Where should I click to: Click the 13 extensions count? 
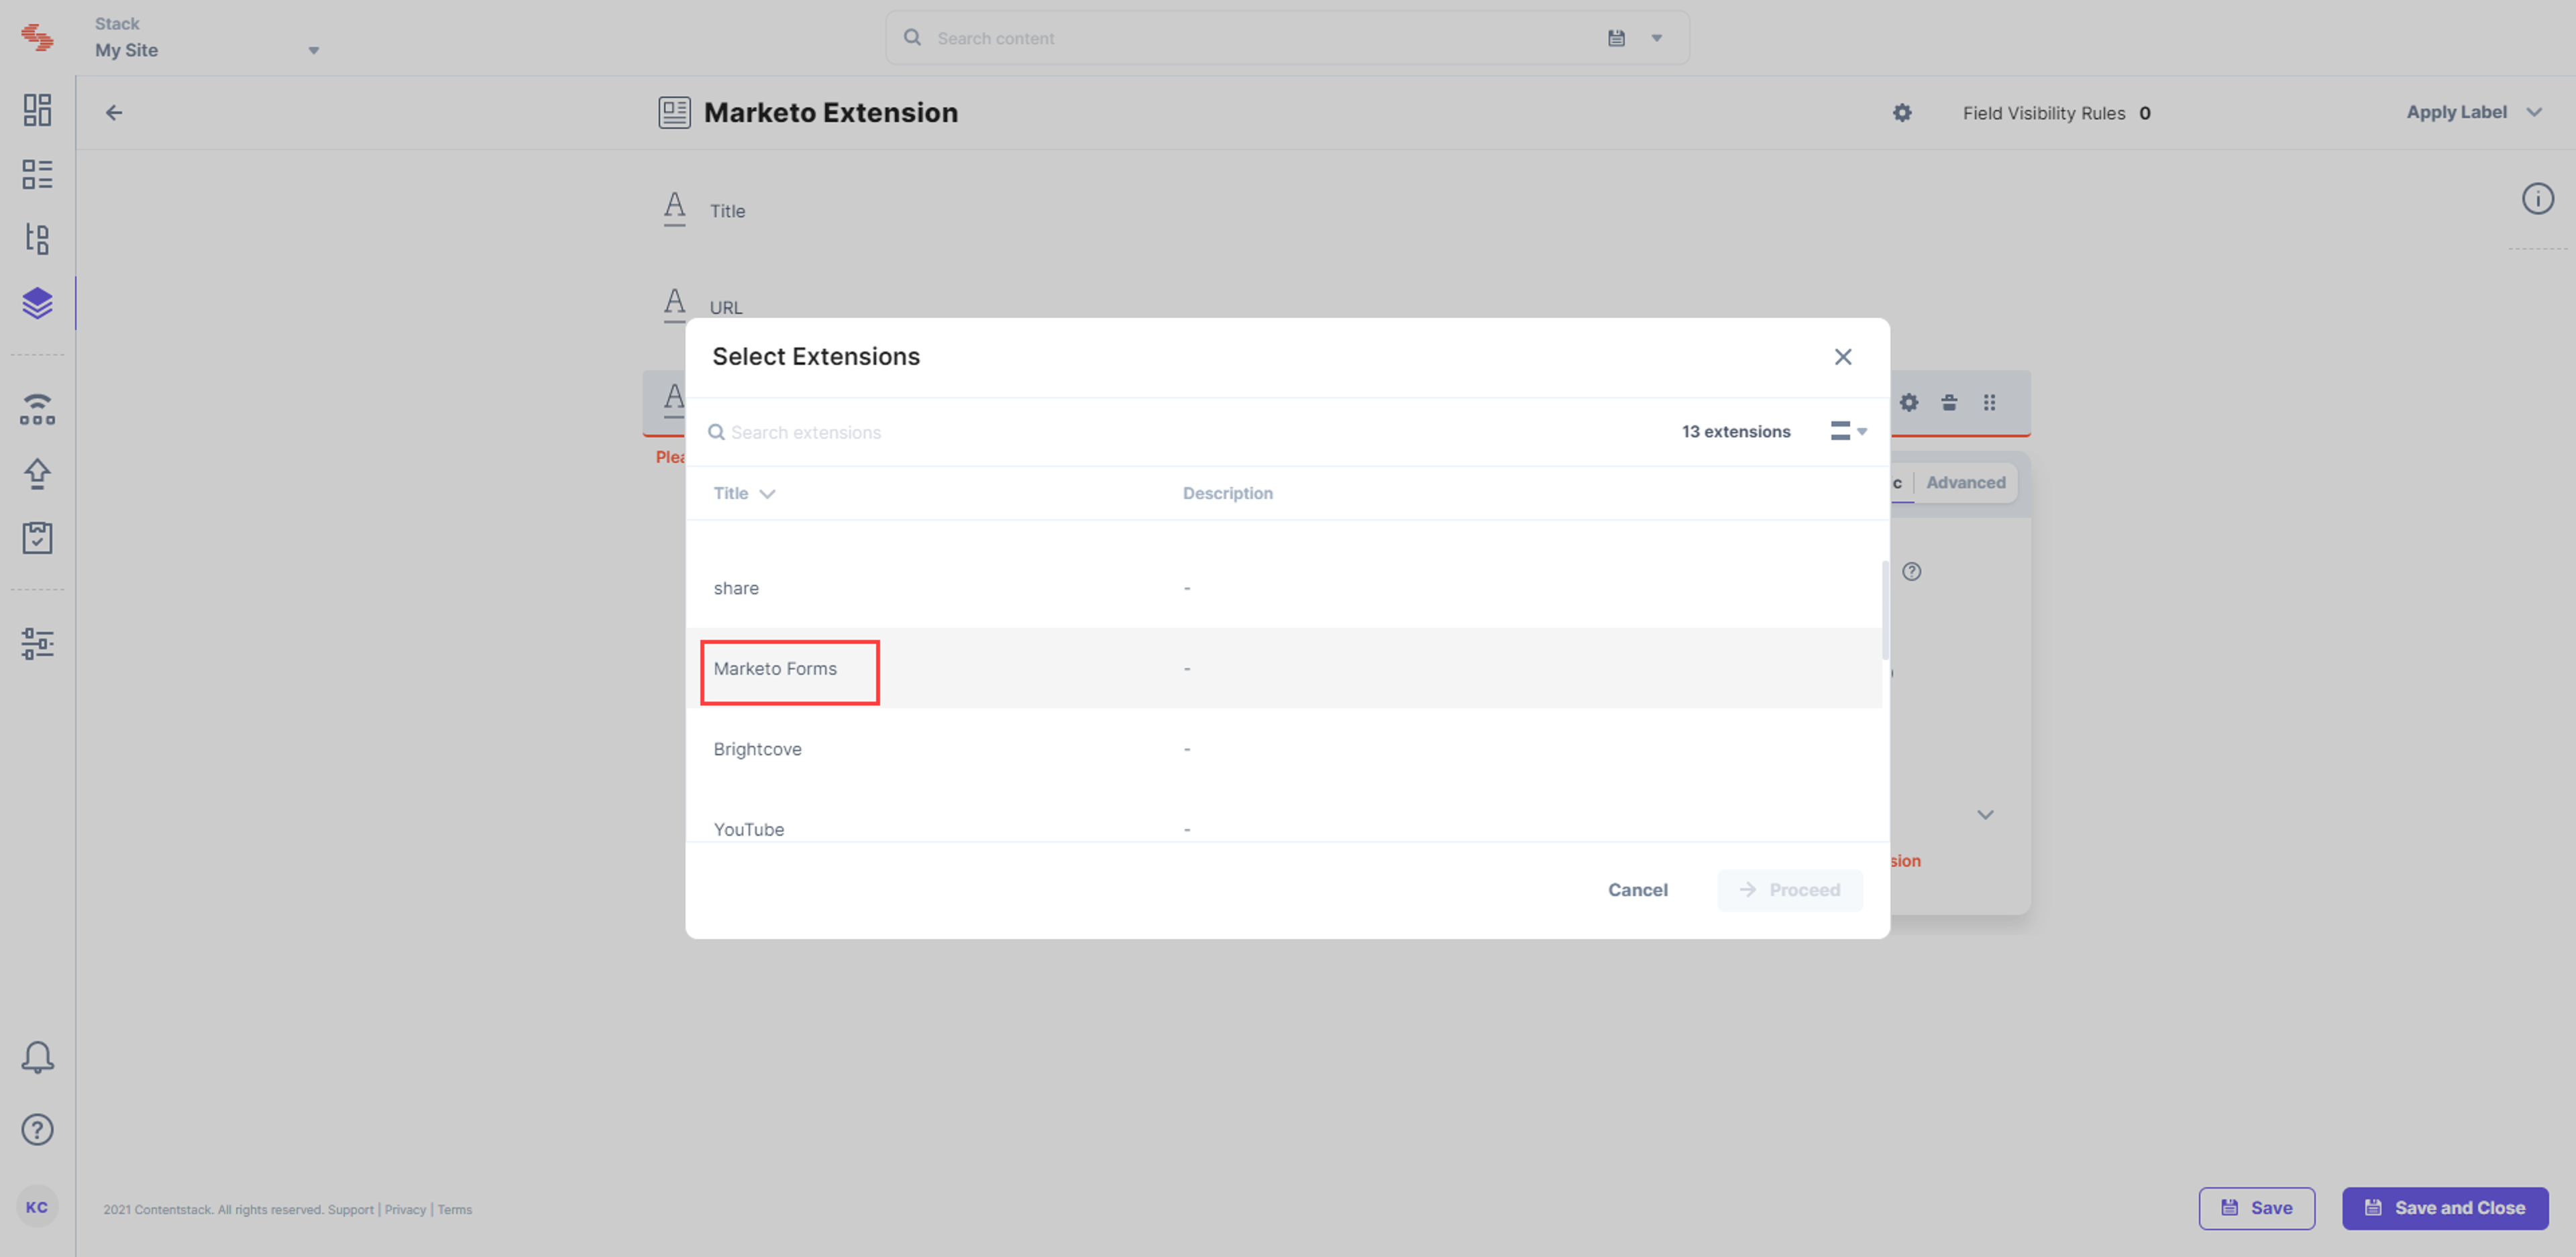click(1735, 431)
